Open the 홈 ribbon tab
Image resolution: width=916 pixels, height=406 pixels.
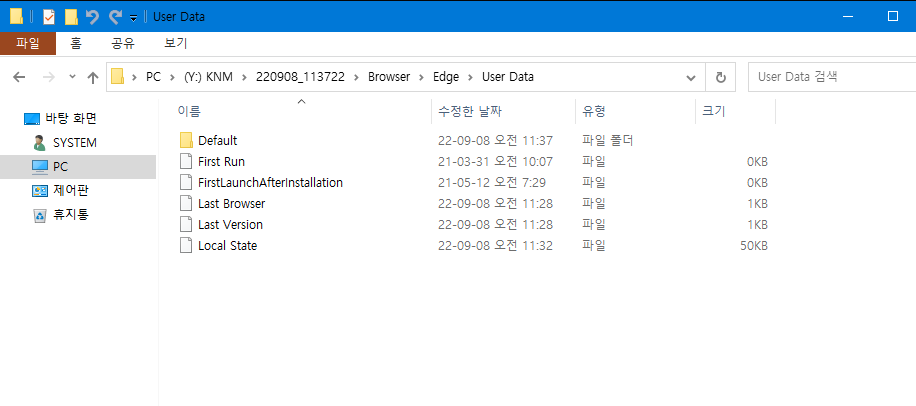pos(76,43)
